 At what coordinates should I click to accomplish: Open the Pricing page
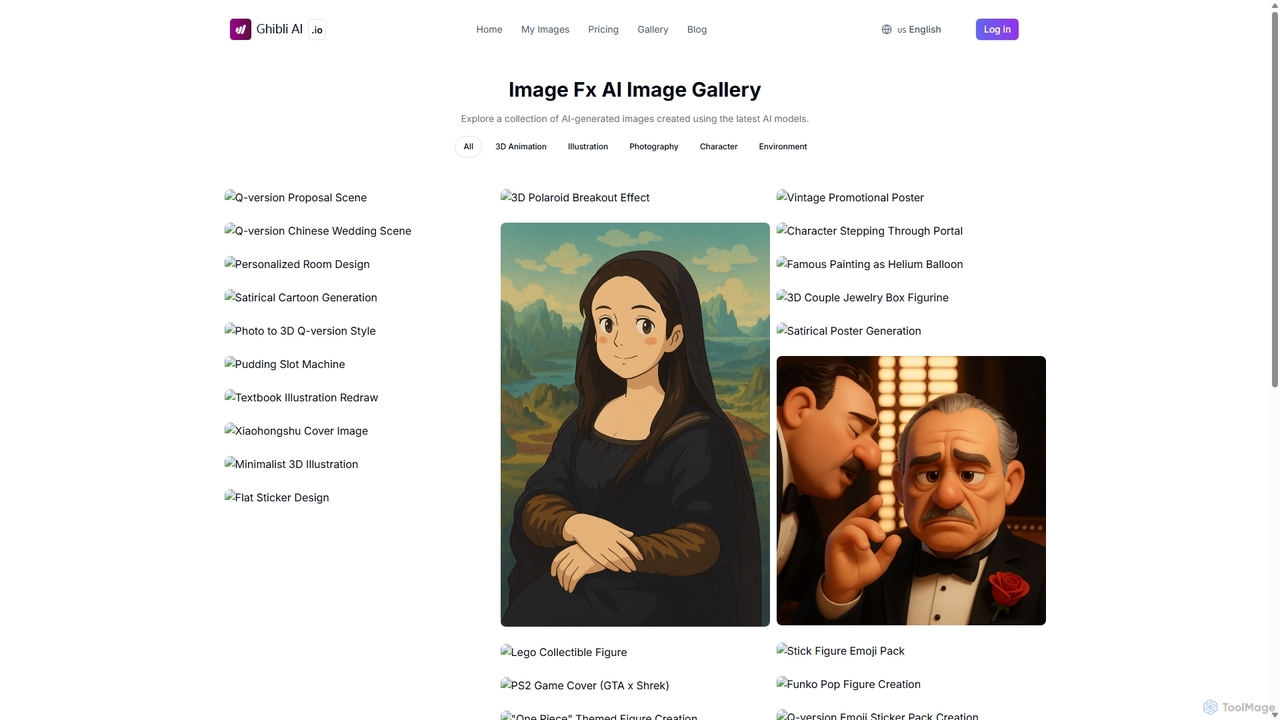603,30
